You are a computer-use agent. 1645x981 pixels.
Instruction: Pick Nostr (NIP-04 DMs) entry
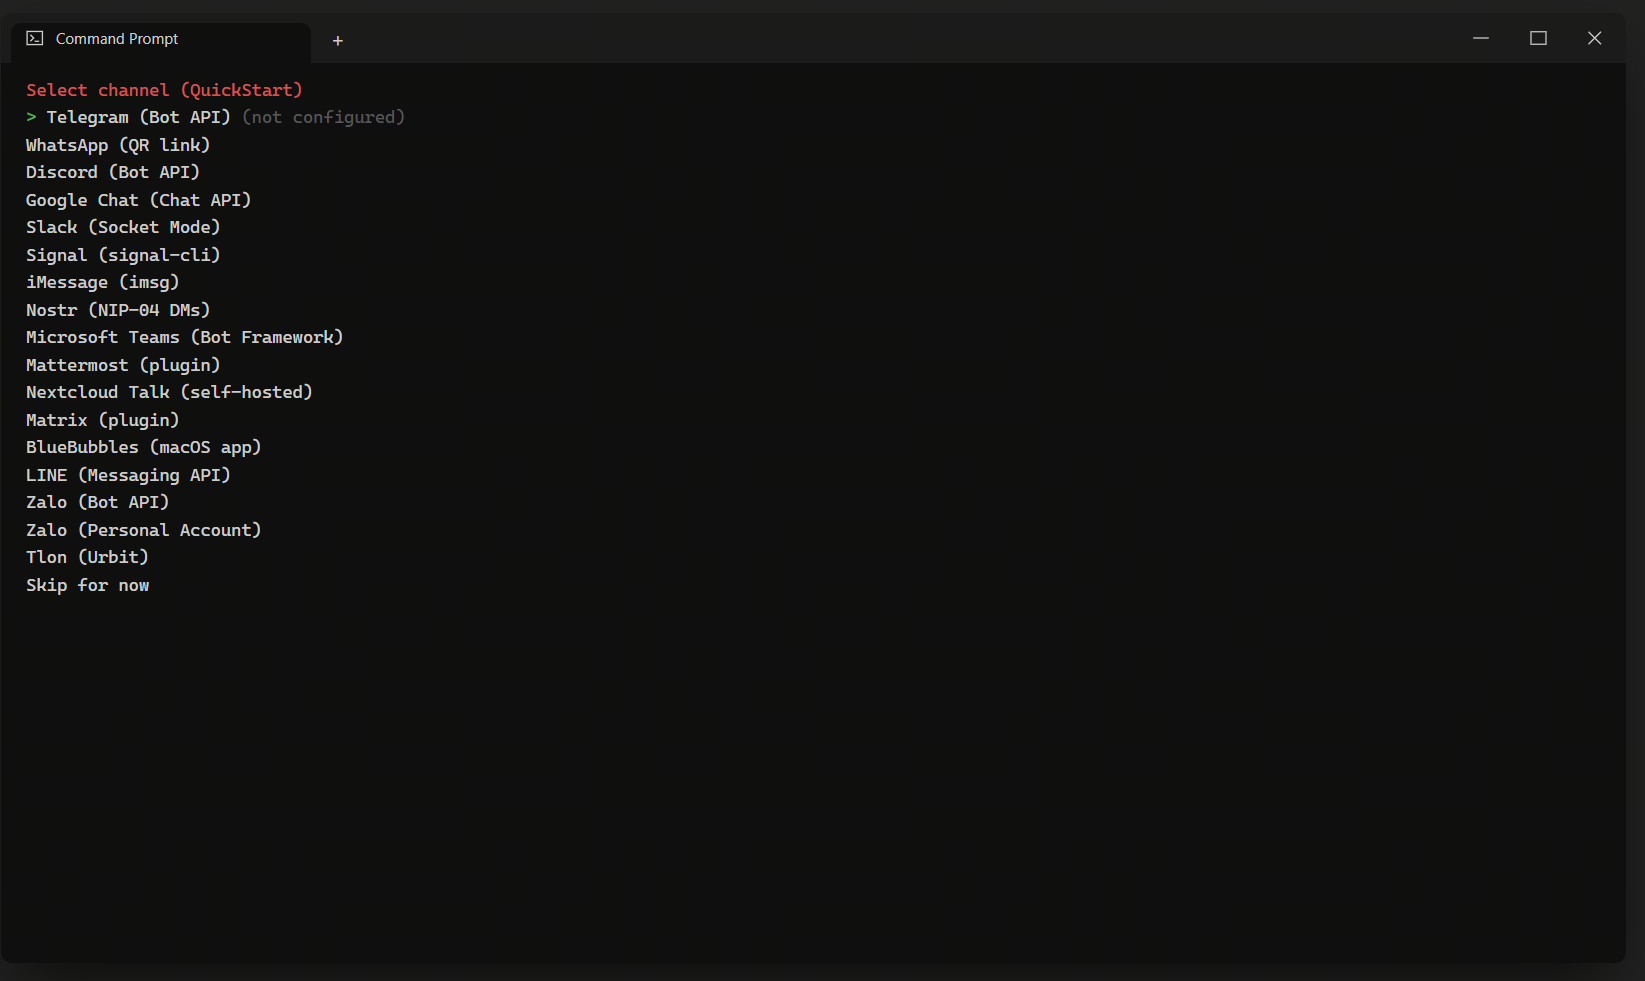(118, 310)
